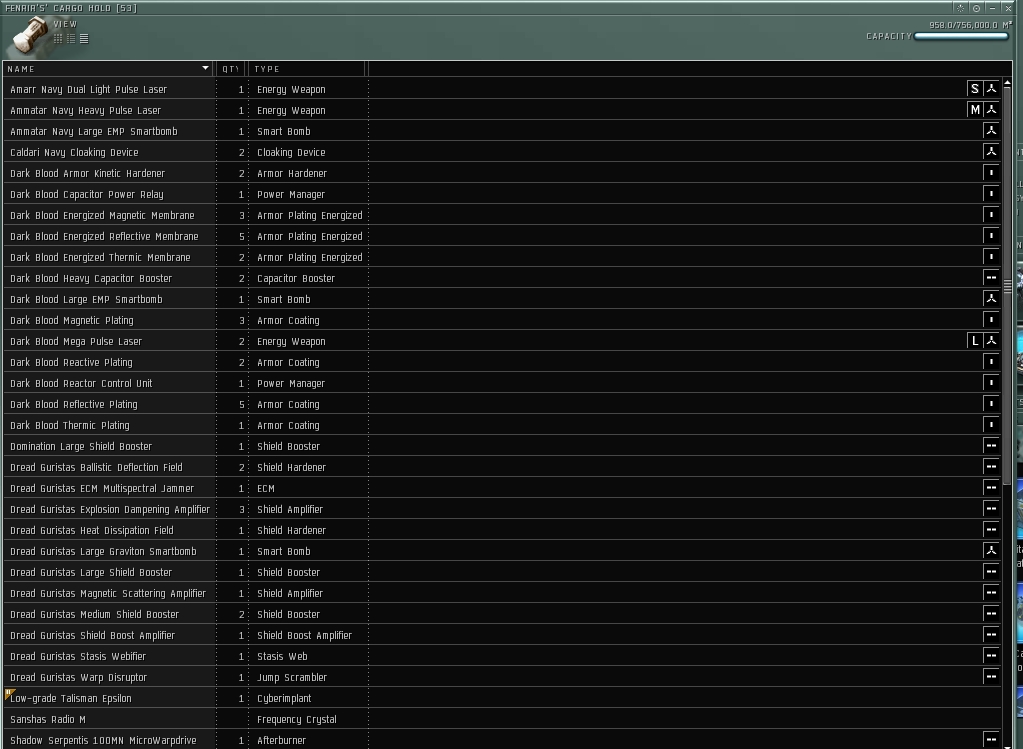Open the sort arrow on the Name column

(206, 68)
